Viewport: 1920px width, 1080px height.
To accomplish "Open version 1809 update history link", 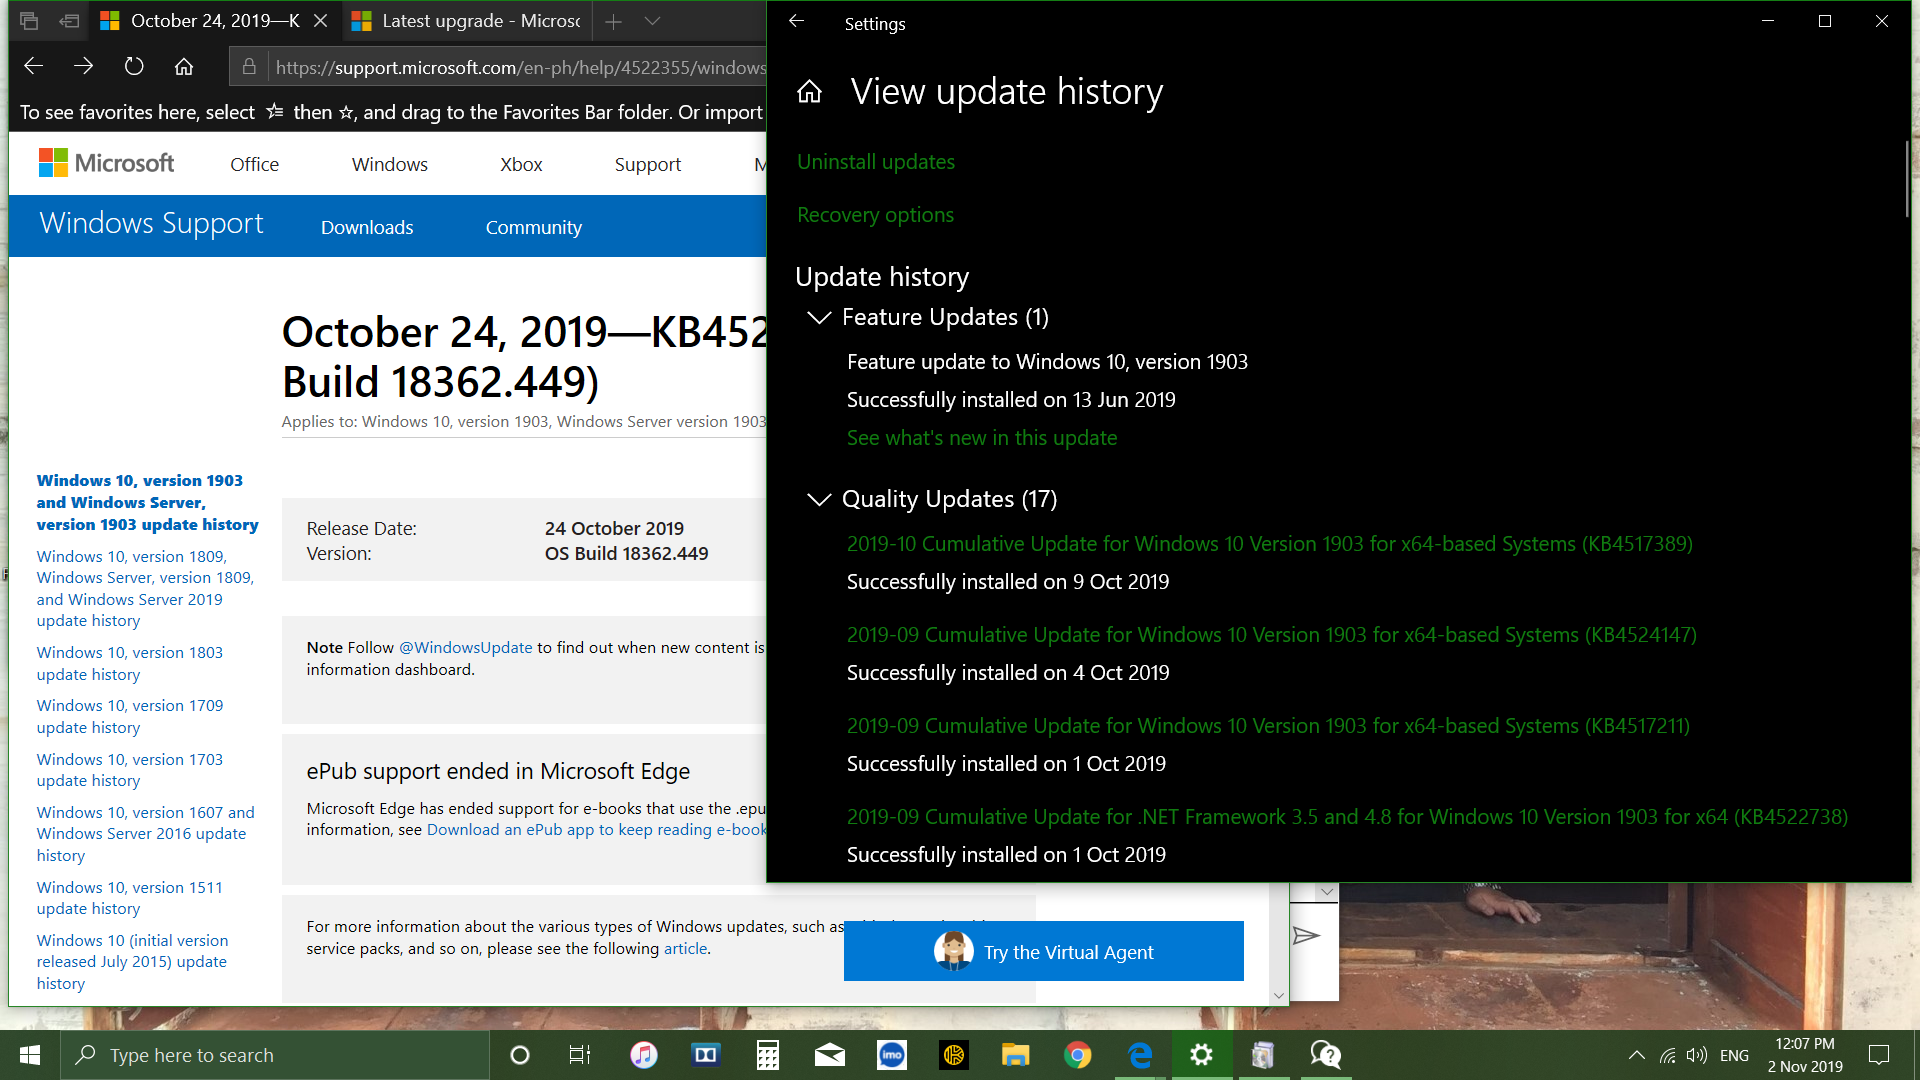I will click(x=145, y=588).
